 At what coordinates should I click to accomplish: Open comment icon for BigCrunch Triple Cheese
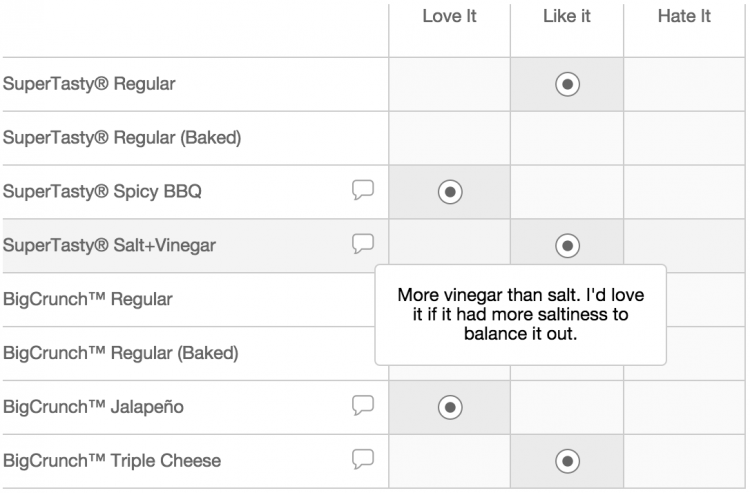(x=363, y=460)
